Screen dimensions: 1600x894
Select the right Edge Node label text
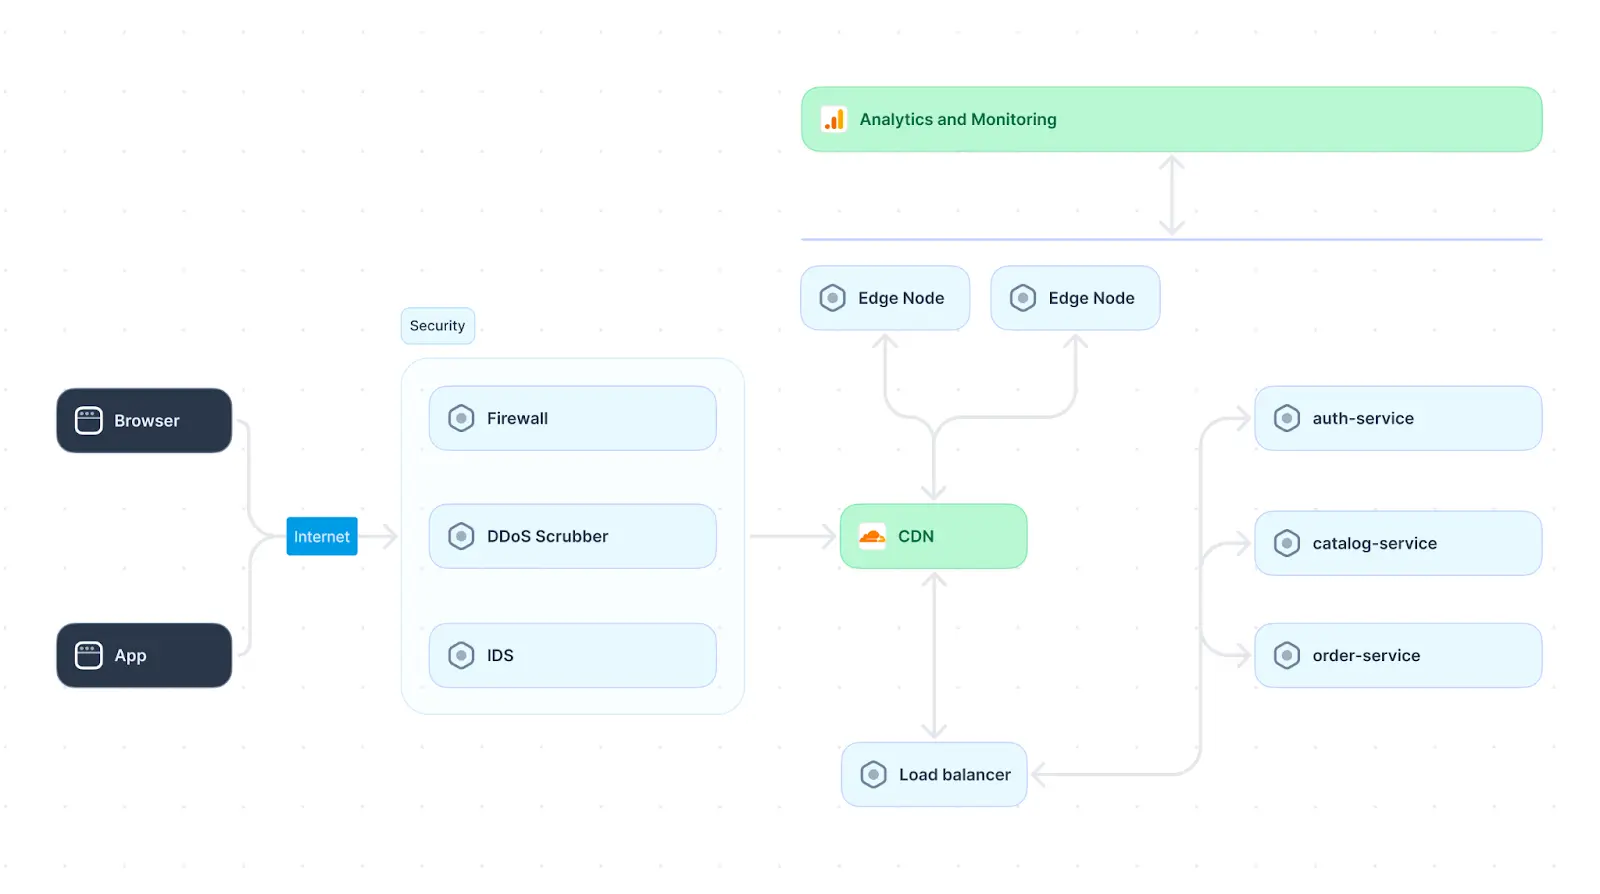1091,298
